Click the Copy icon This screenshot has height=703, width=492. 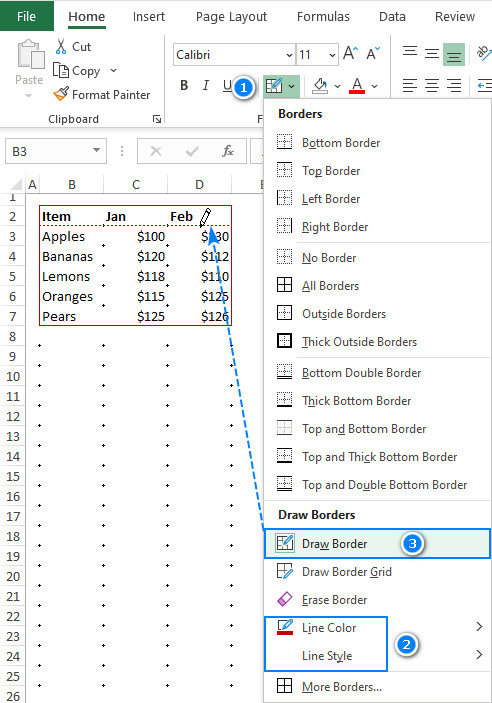click(61, 70)
